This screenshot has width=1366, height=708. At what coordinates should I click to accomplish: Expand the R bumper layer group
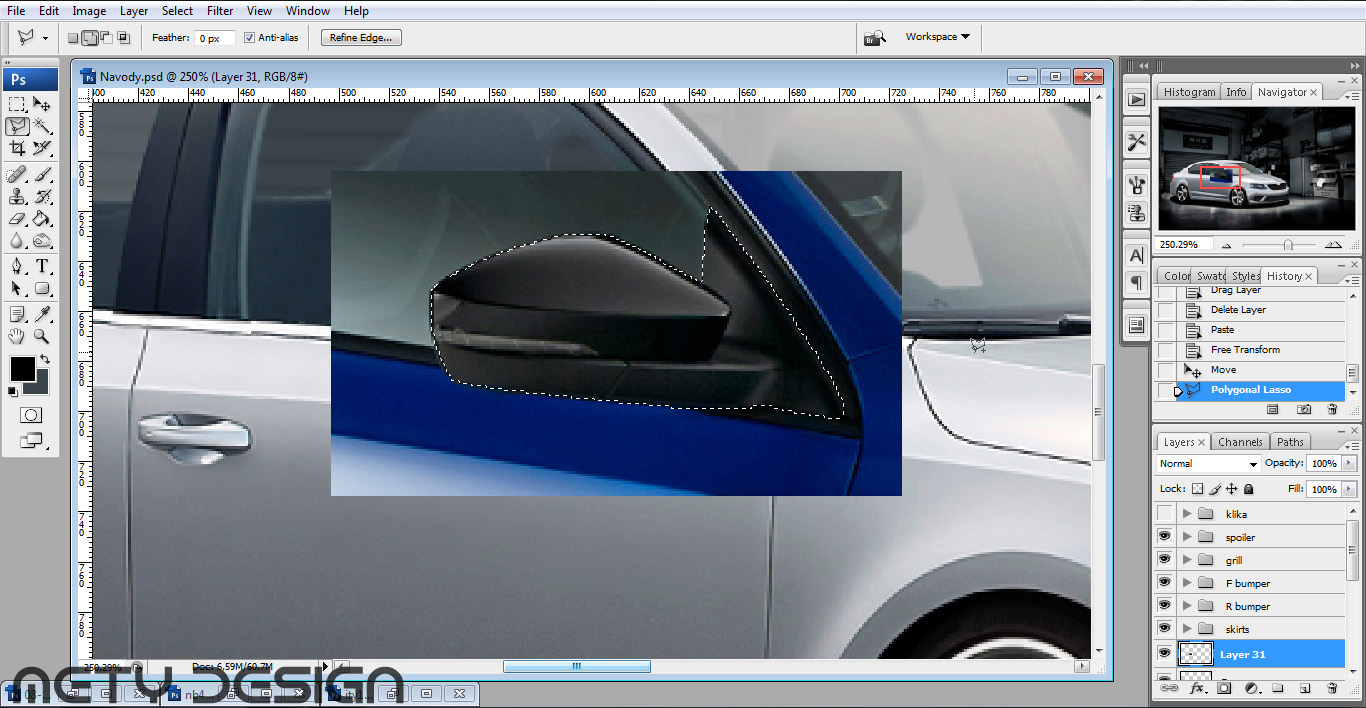pos(1187,606)
